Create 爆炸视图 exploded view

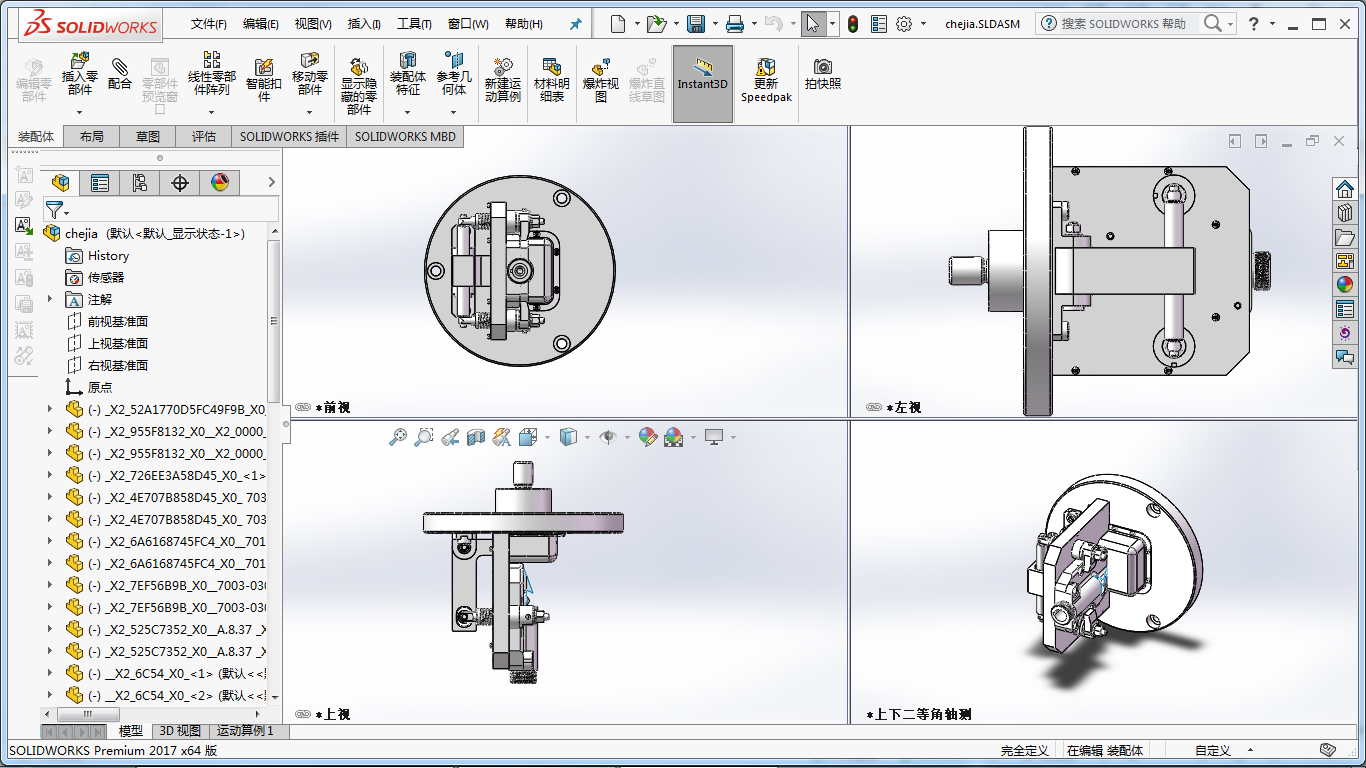pyautogui.click(x=601, y=80)
